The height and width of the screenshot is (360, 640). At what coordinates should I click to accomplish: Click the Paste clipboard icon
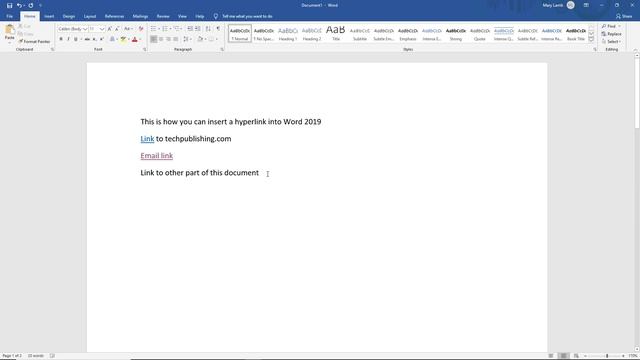click(x=9, y=30)
